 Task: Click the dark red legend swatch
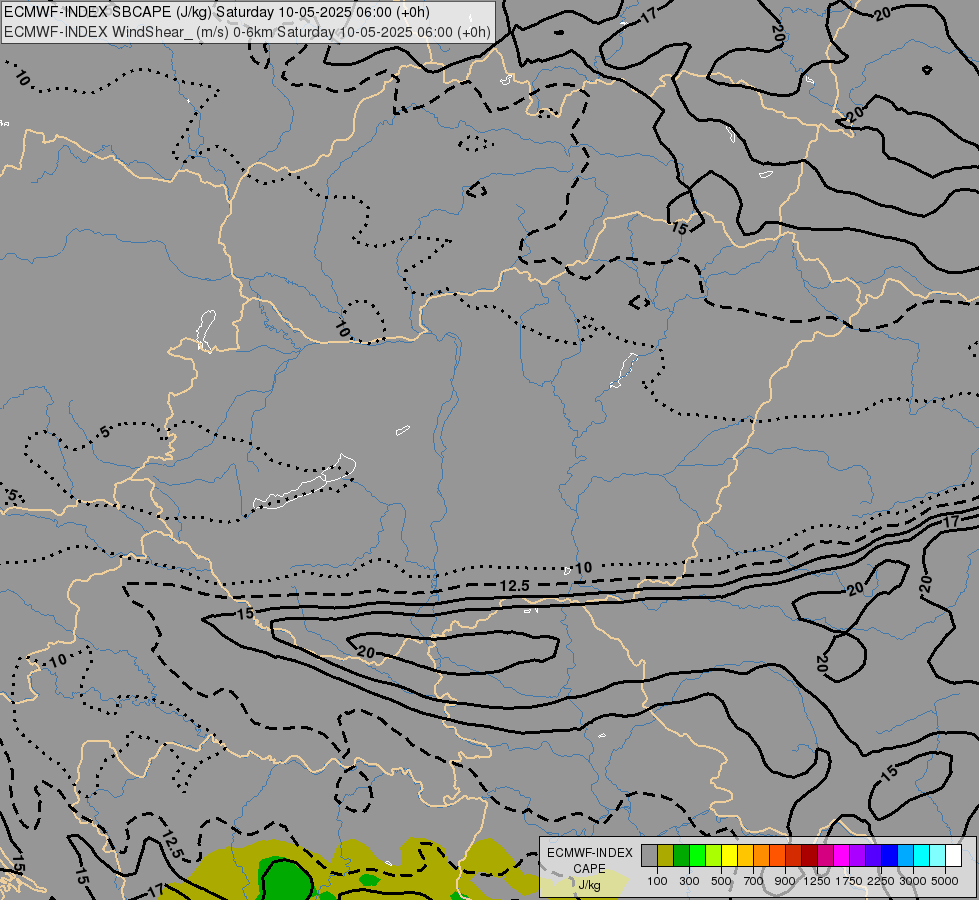(810, 856)
